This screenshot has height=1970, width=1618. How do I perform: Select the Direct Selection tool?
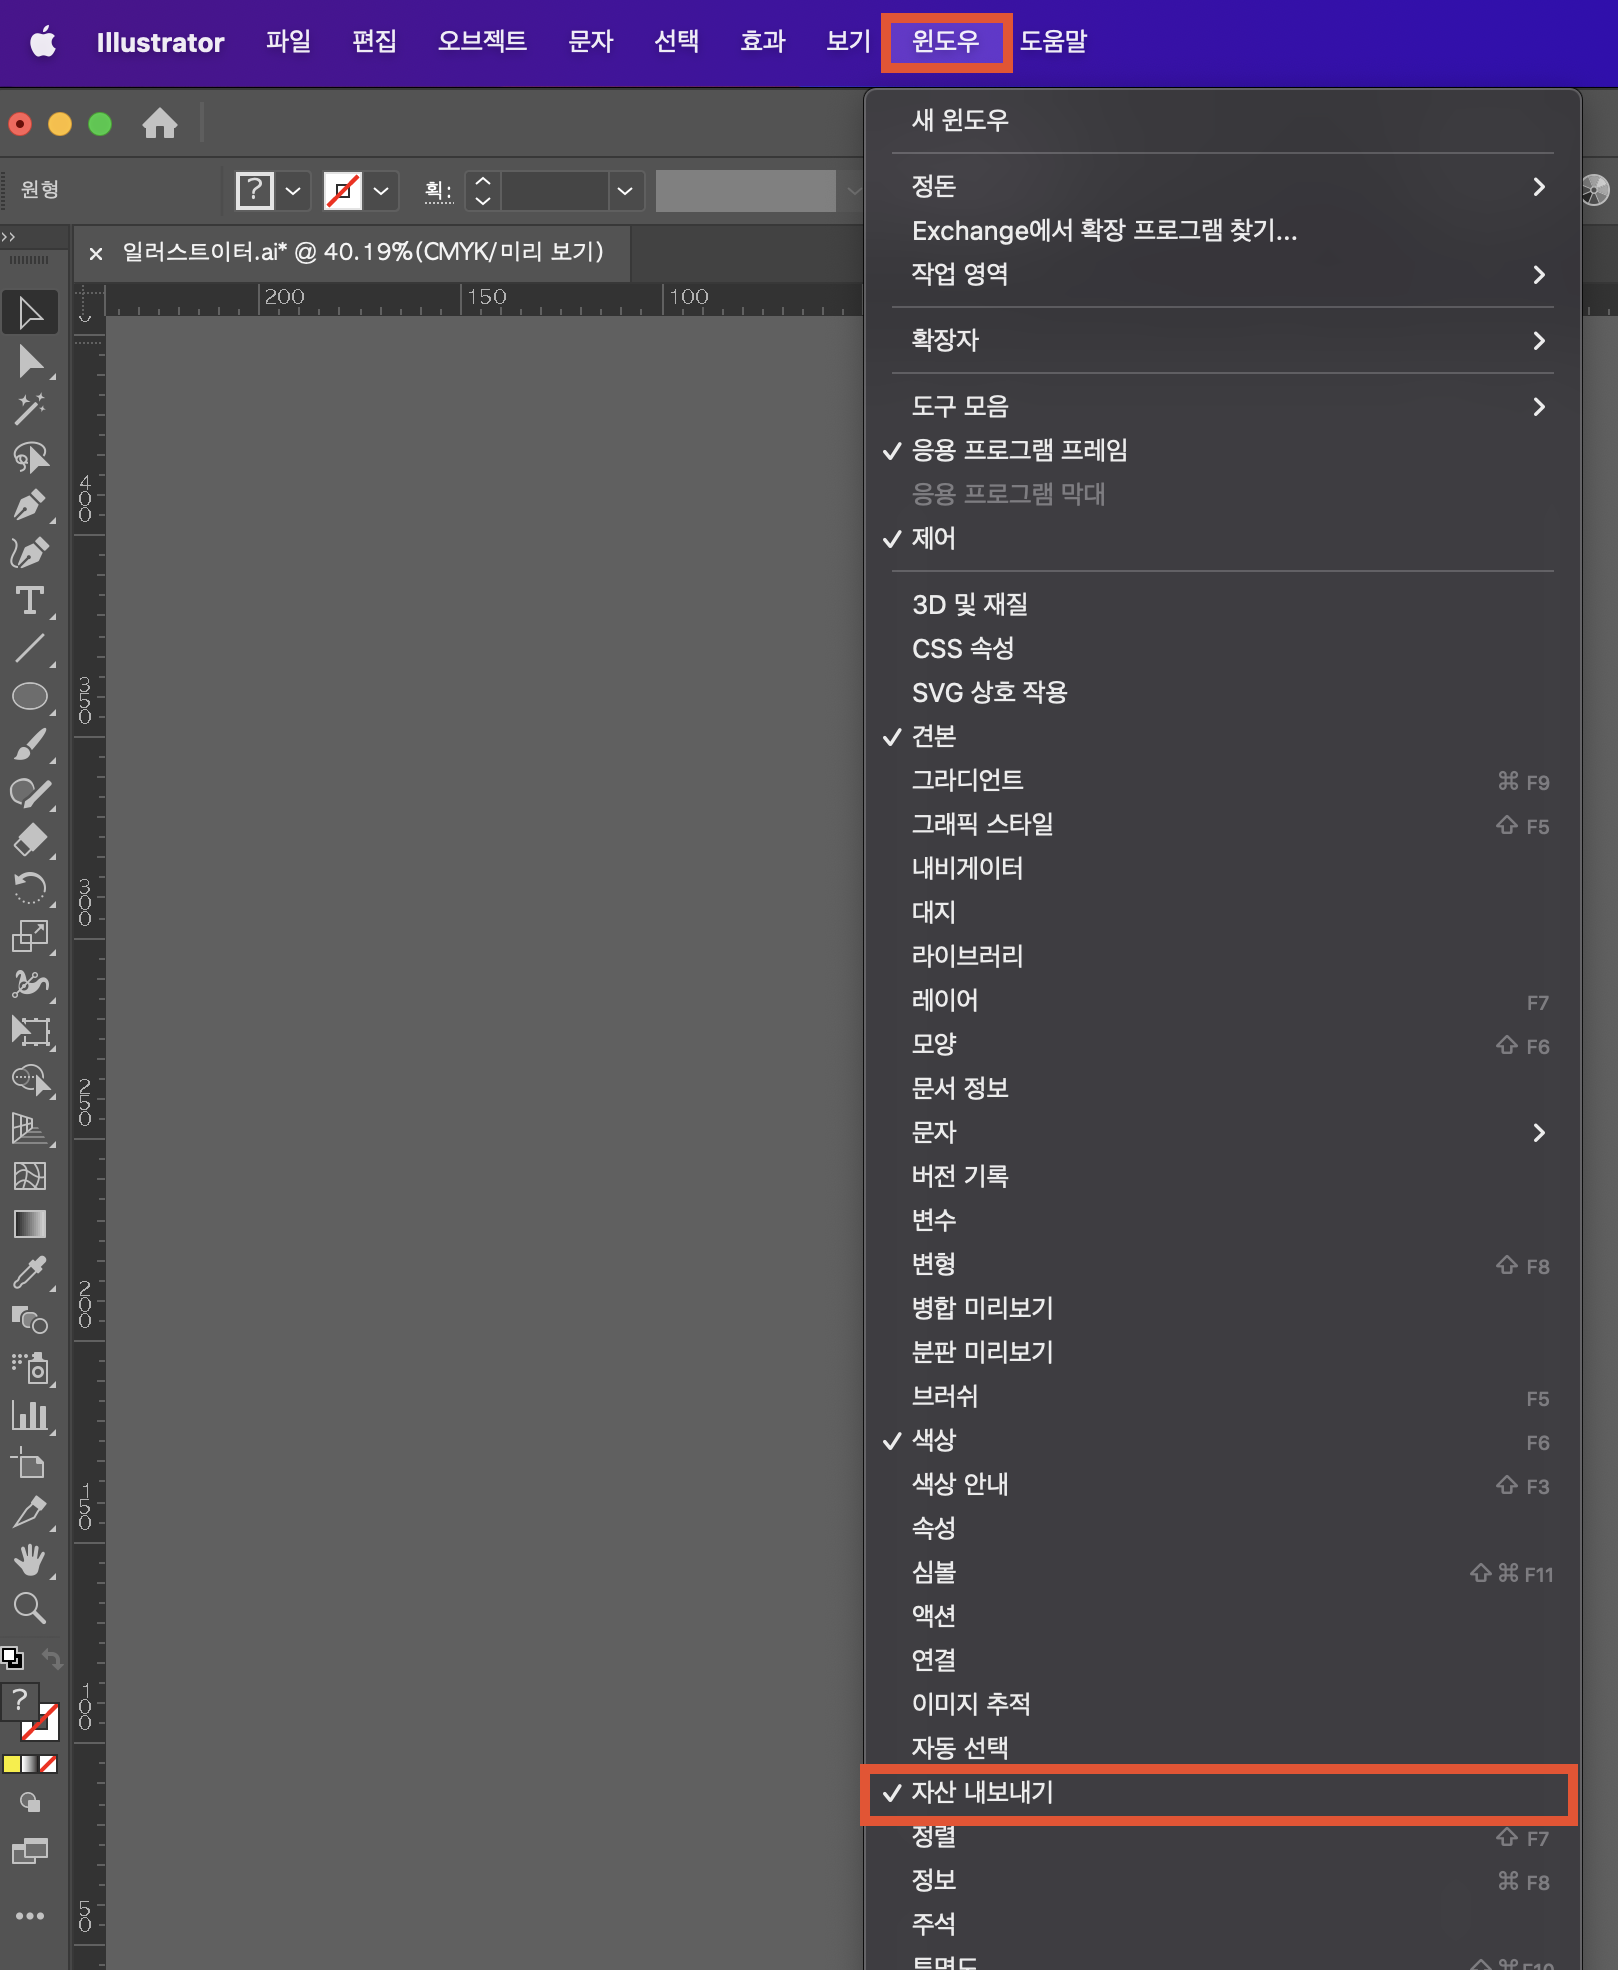coord(30,361)
